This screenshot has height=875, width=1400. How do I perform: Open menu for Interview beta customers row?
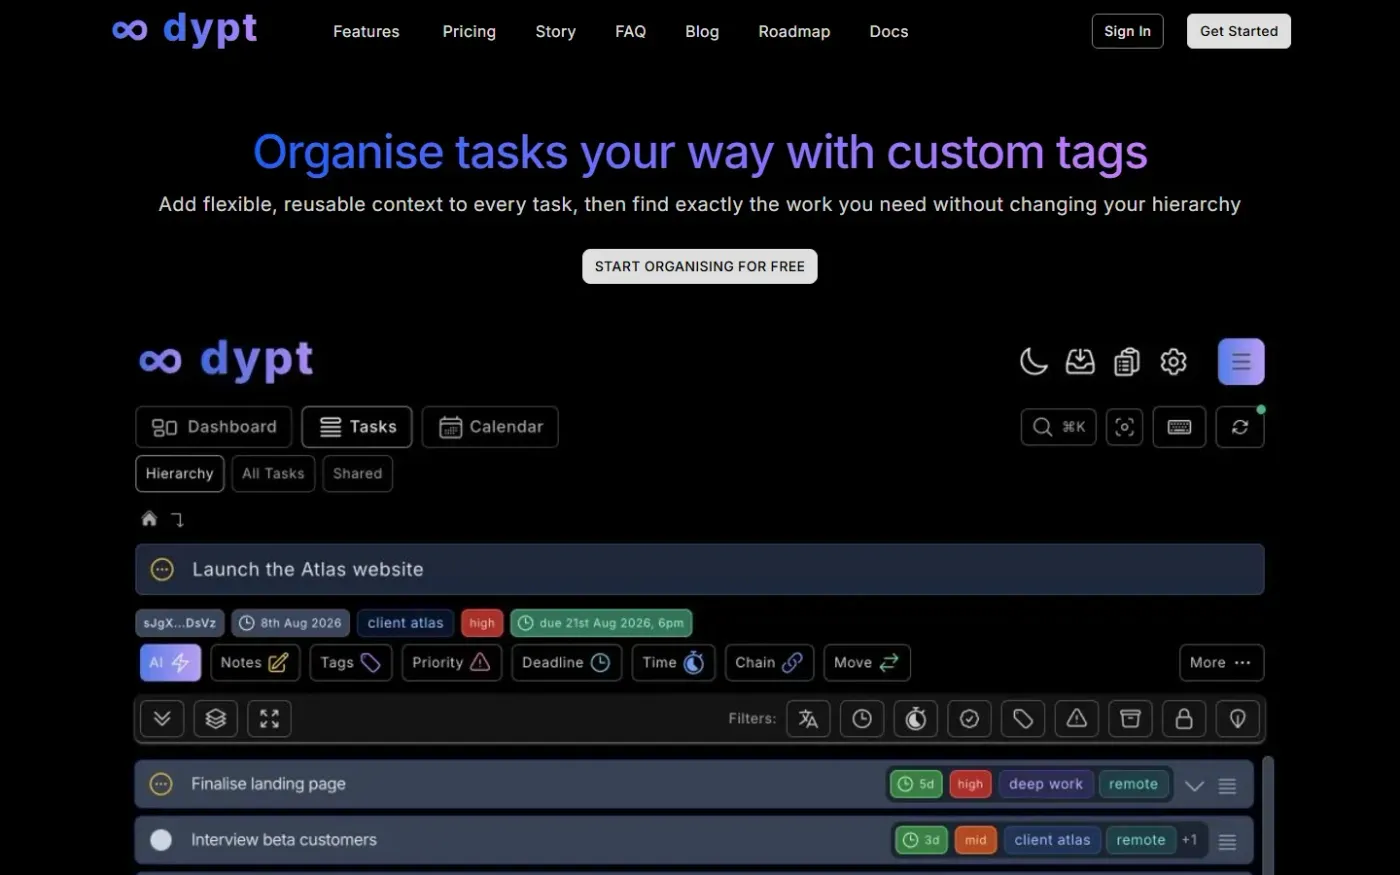tap(1228, 842)
